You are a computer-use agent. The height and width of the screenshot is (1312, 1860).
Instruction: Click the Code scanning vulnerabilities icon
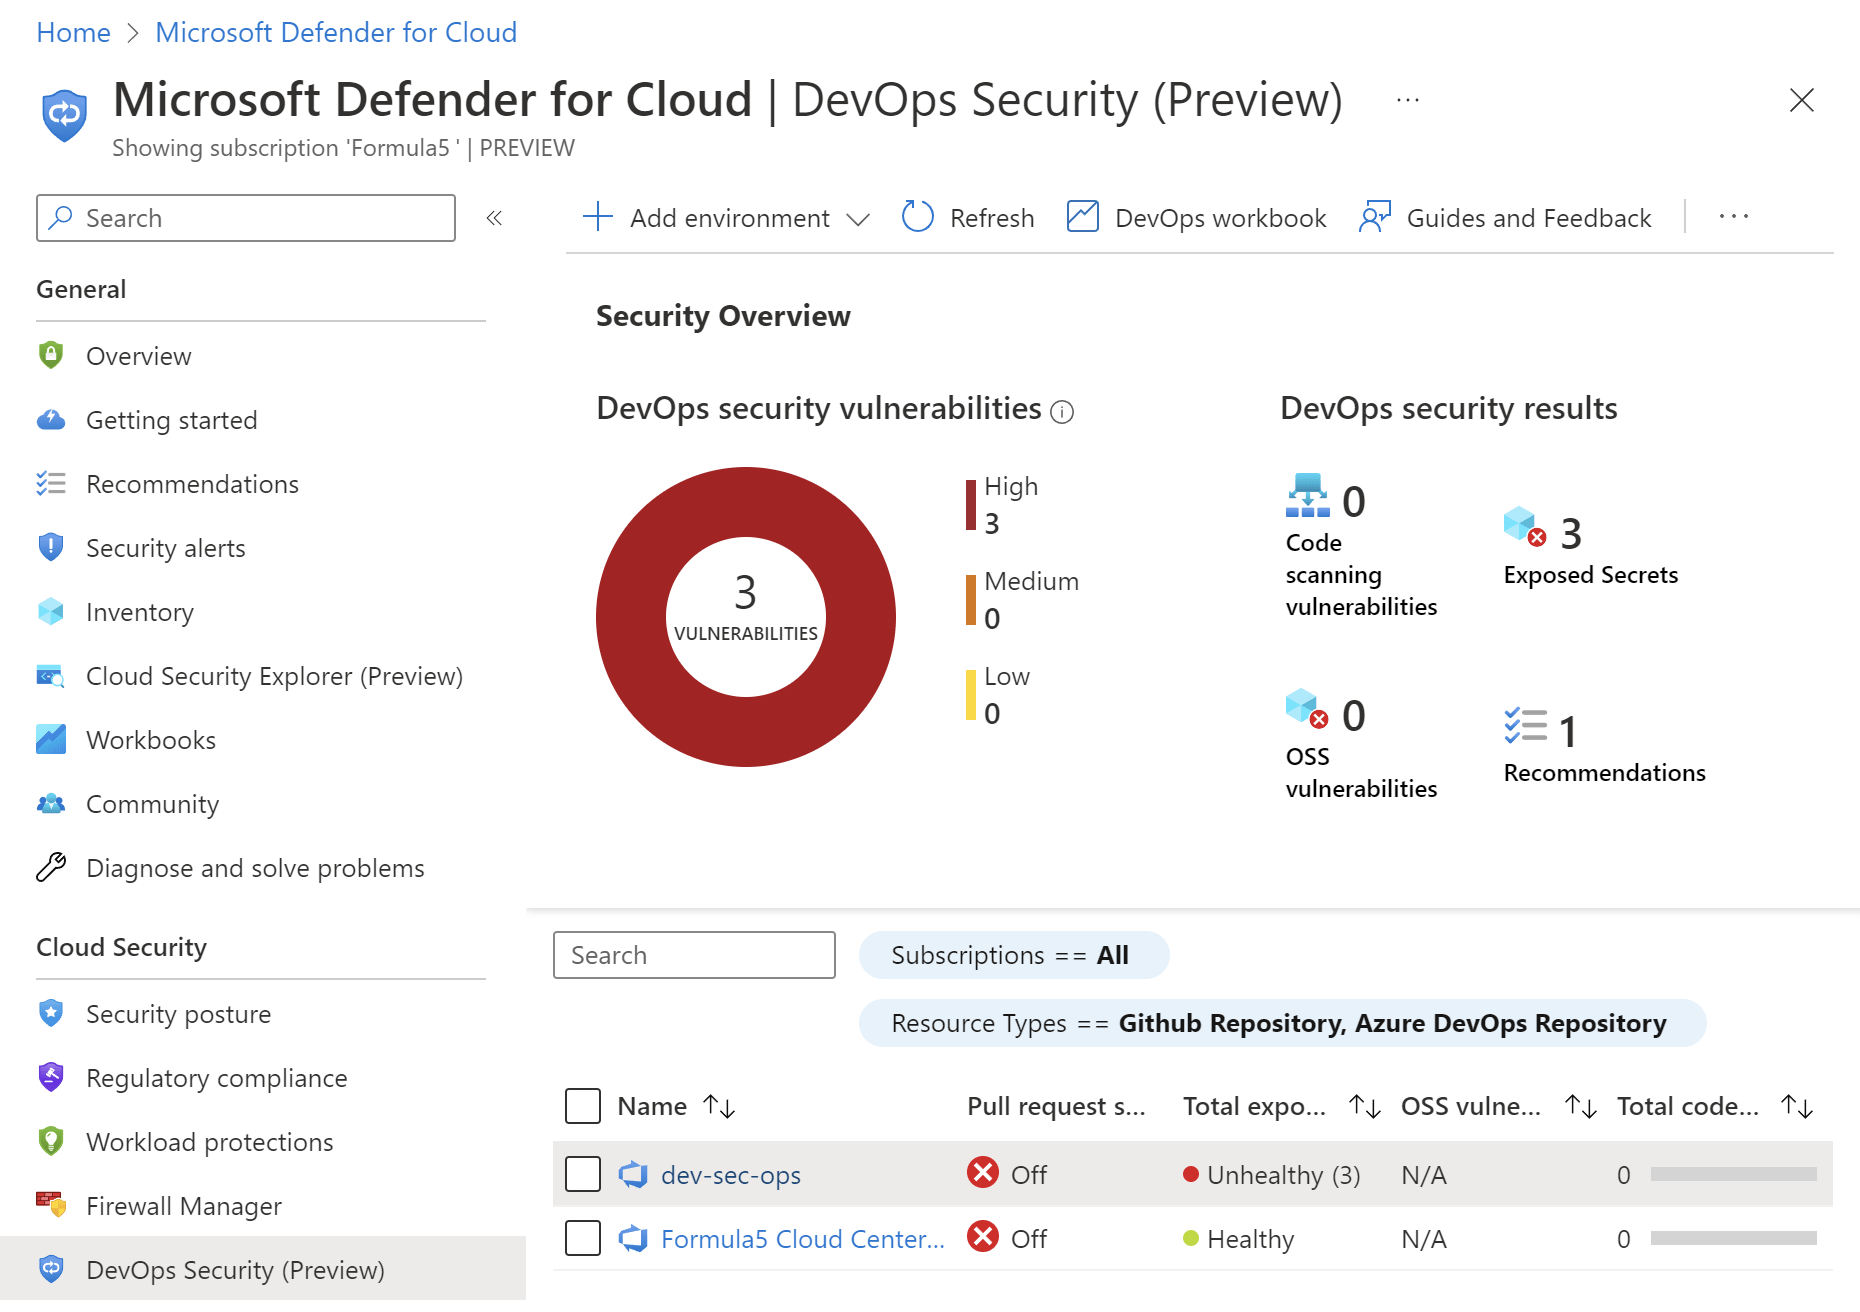[x=1307, y=496]
